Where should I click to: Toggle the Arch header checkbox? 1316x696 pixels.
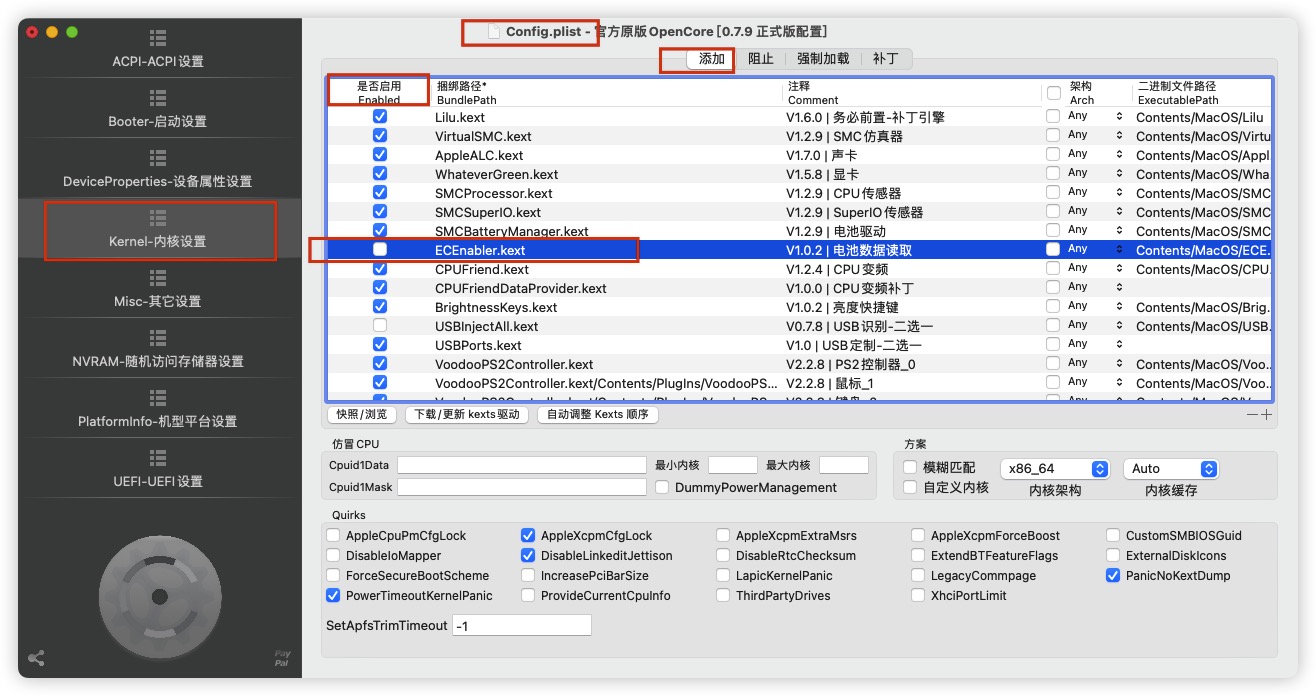pos(1053,93)
